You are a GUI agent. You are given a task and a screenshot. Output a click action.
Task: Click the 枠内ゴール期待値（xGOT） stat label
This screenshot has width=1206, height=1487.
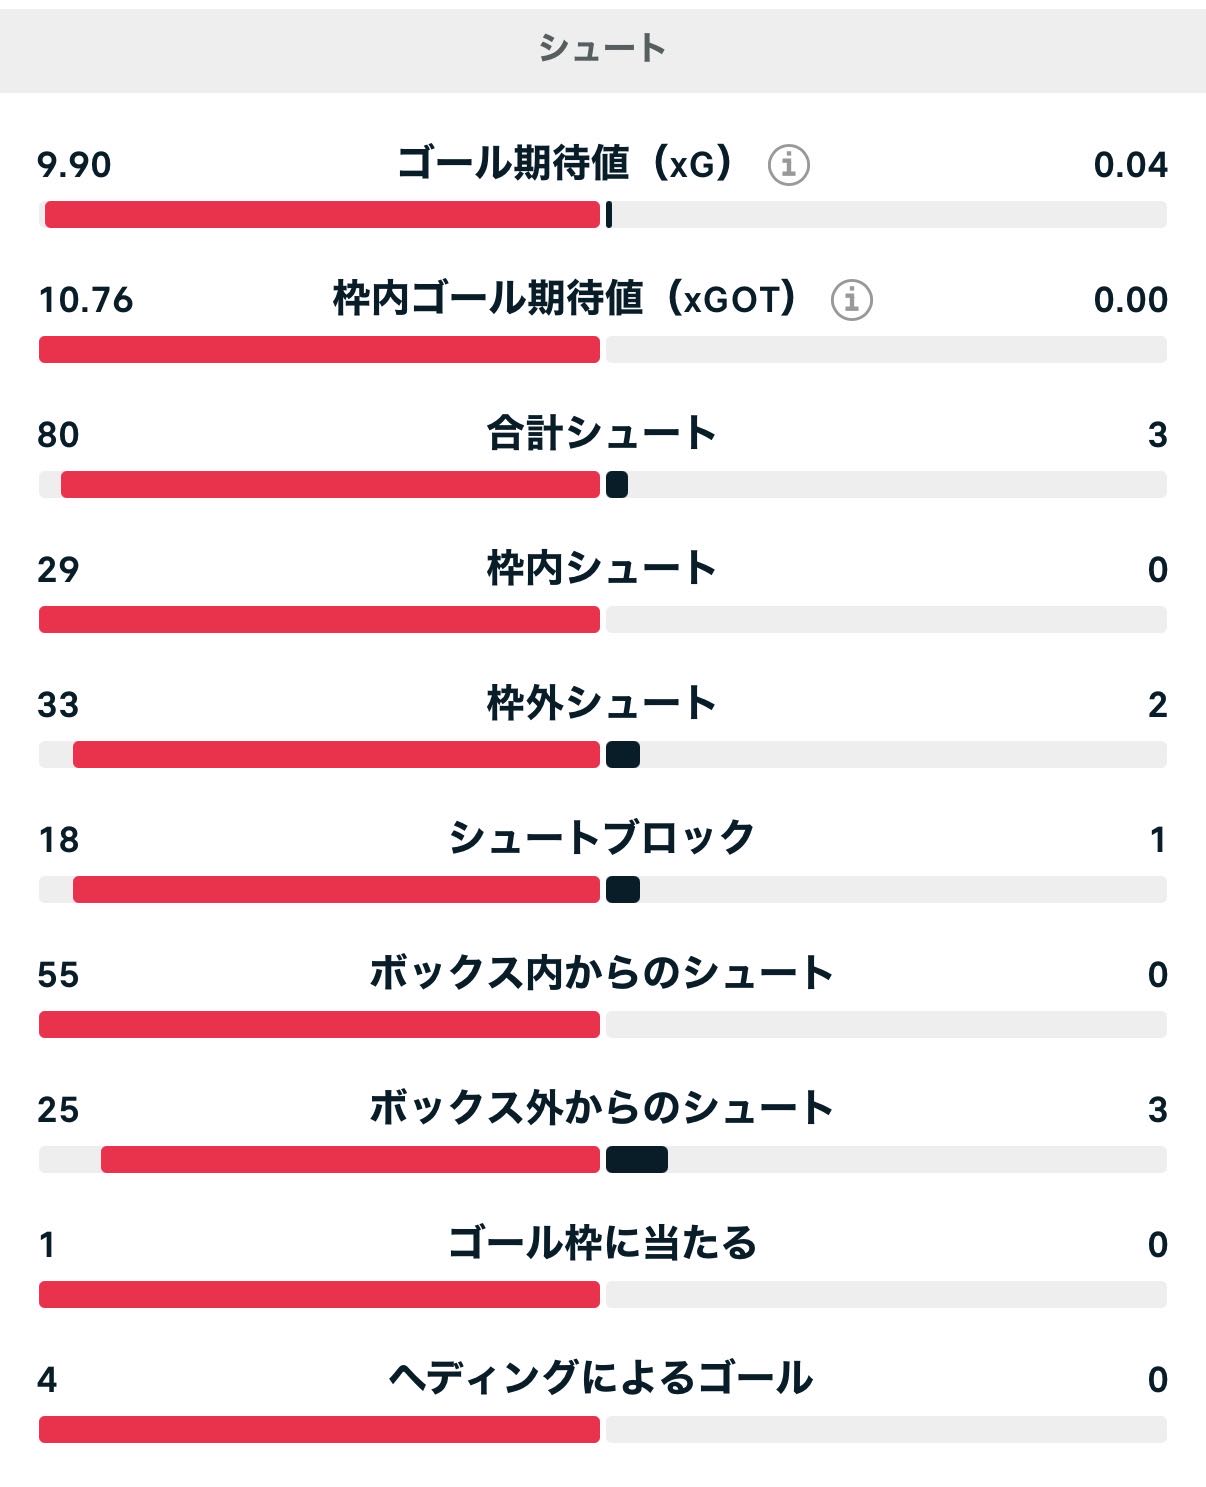tap(565, 298)
